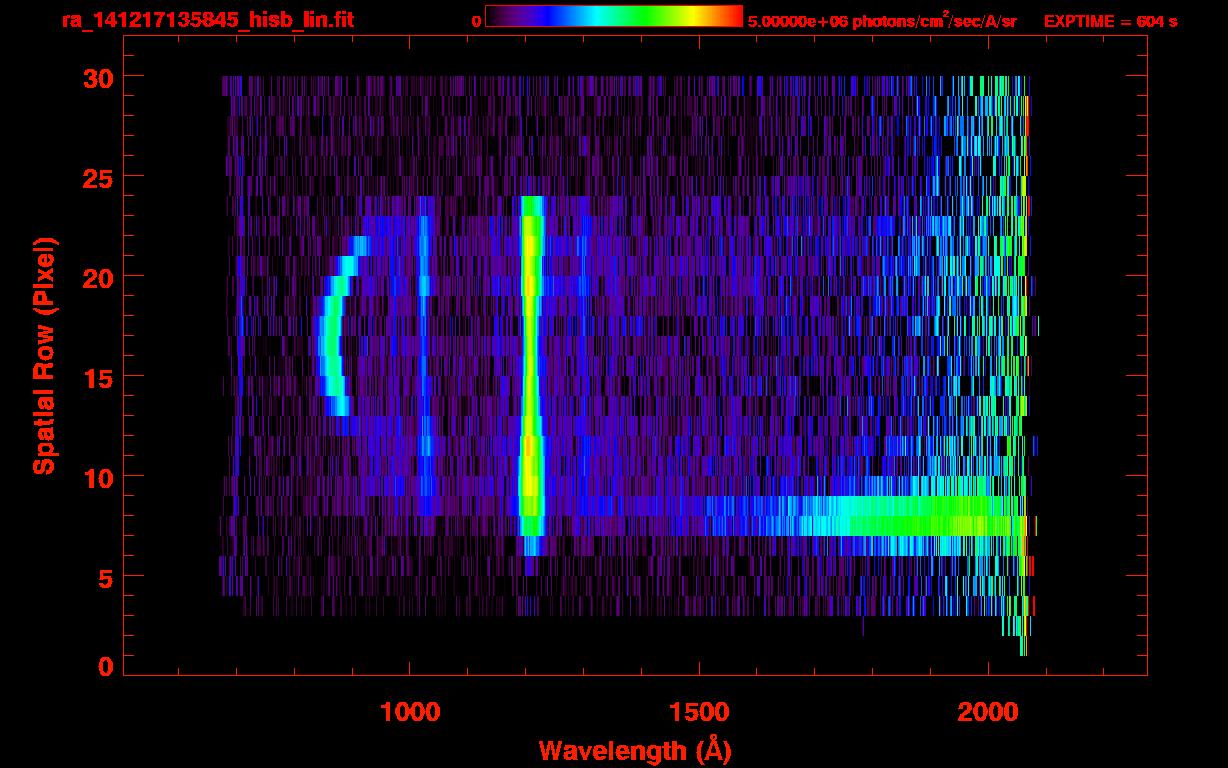Click y-axis tick label 5
This screenshot has width=1228, height=768.
105,577
